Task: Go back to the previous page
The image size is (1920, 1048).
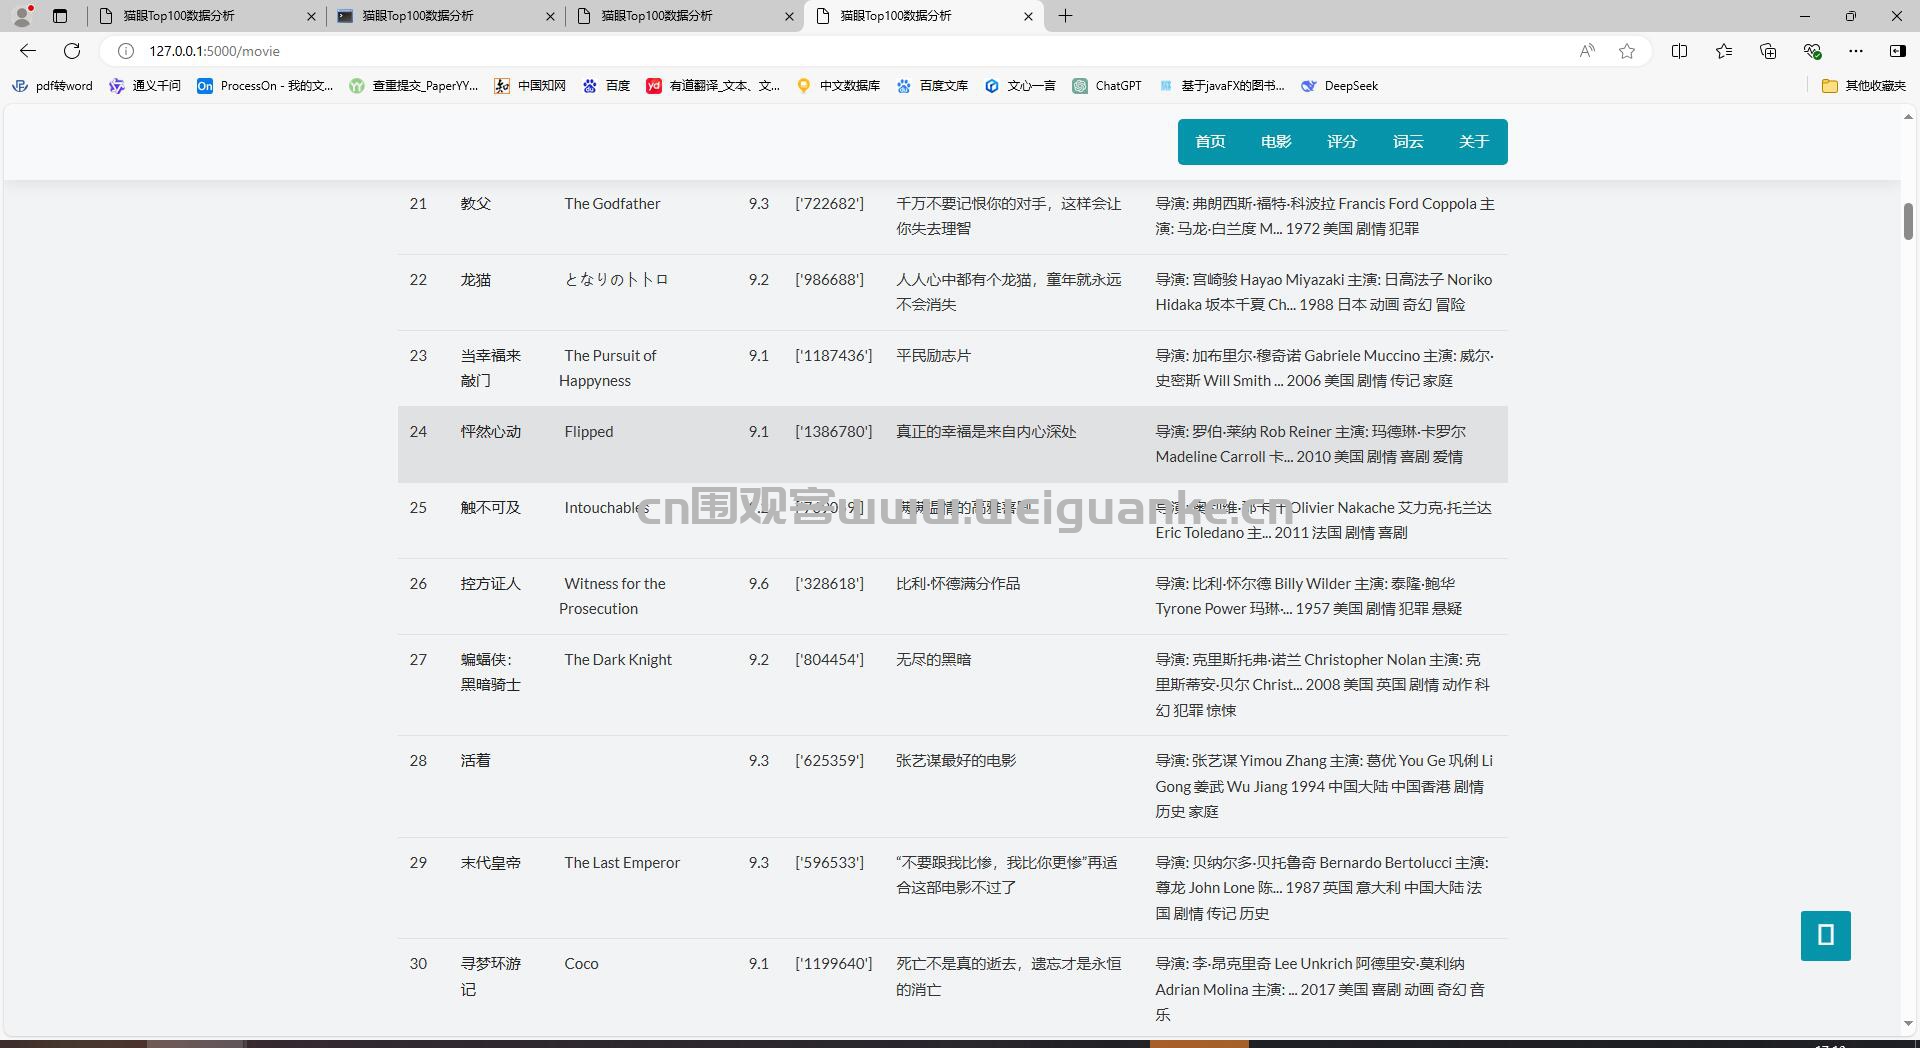Action: point(28,51)
